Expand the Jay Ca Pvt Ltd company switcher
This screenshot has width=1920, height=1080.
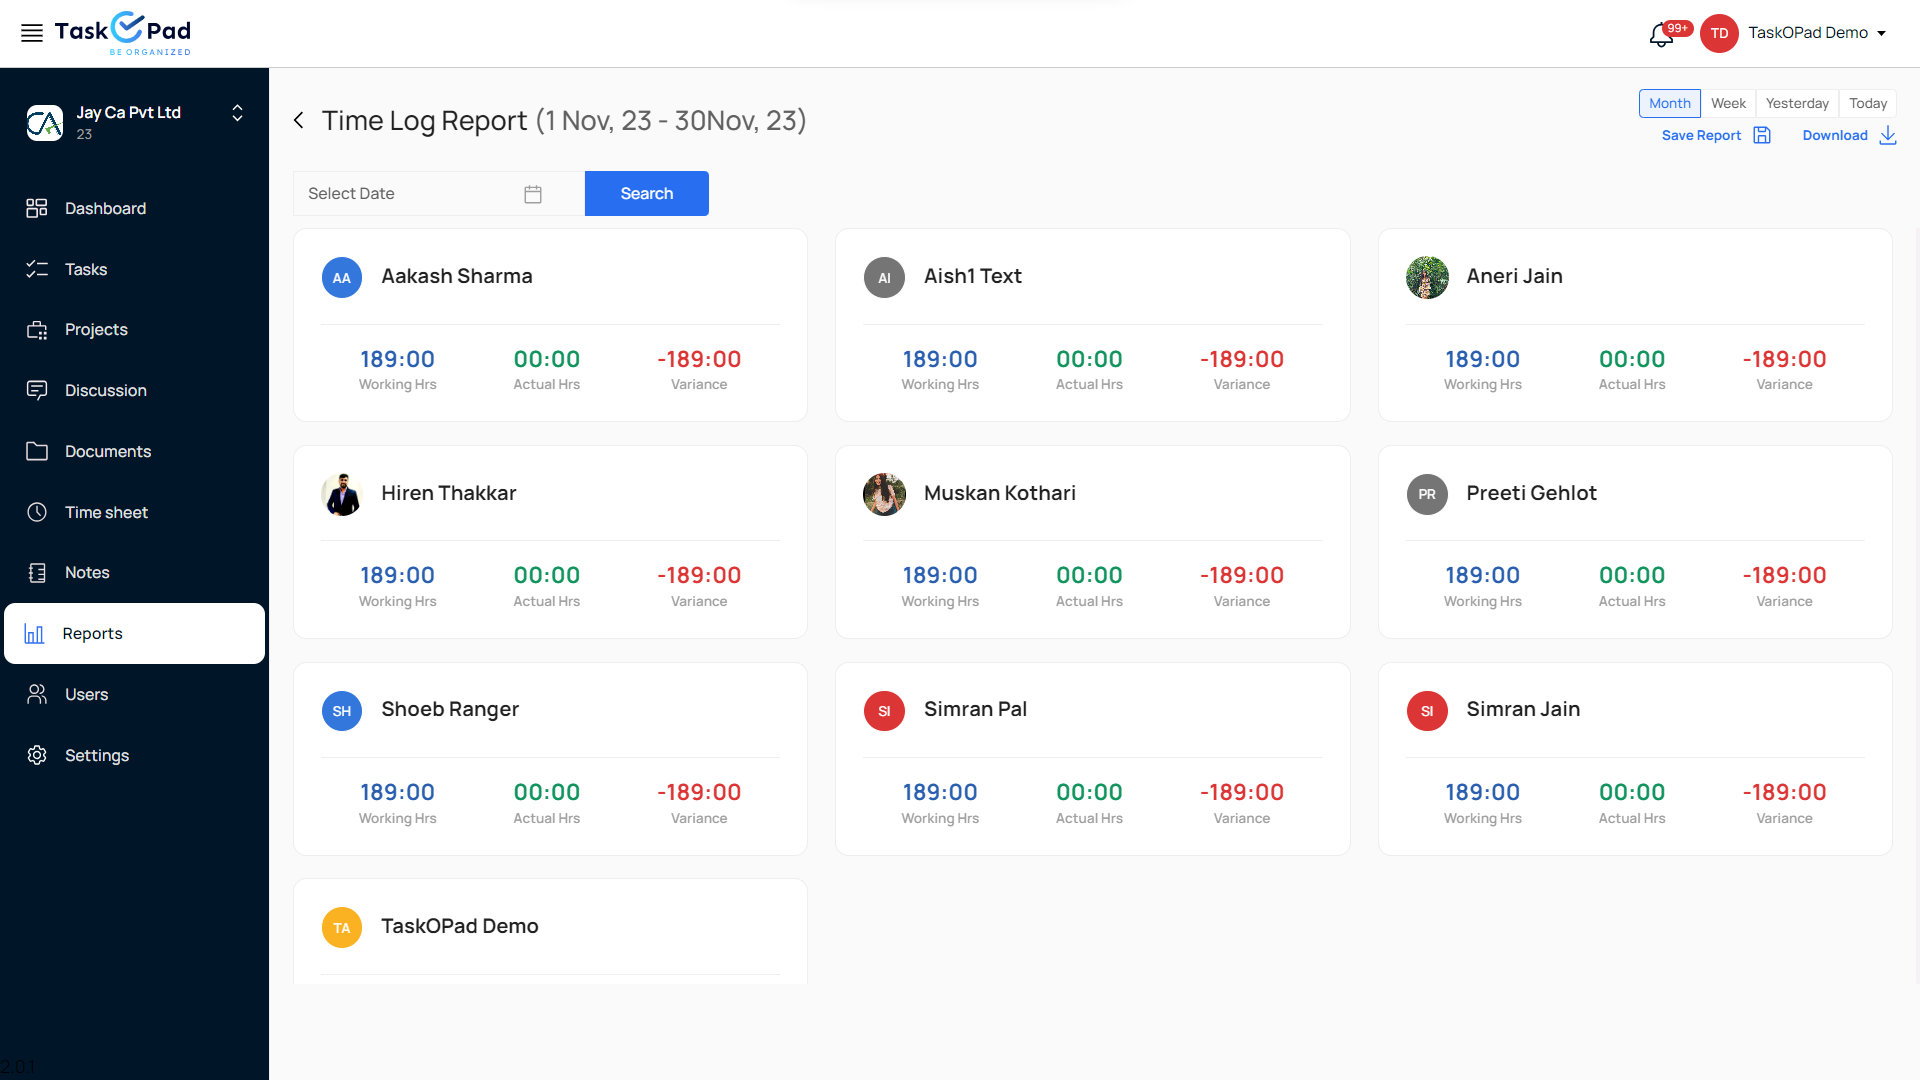(237, 113)
